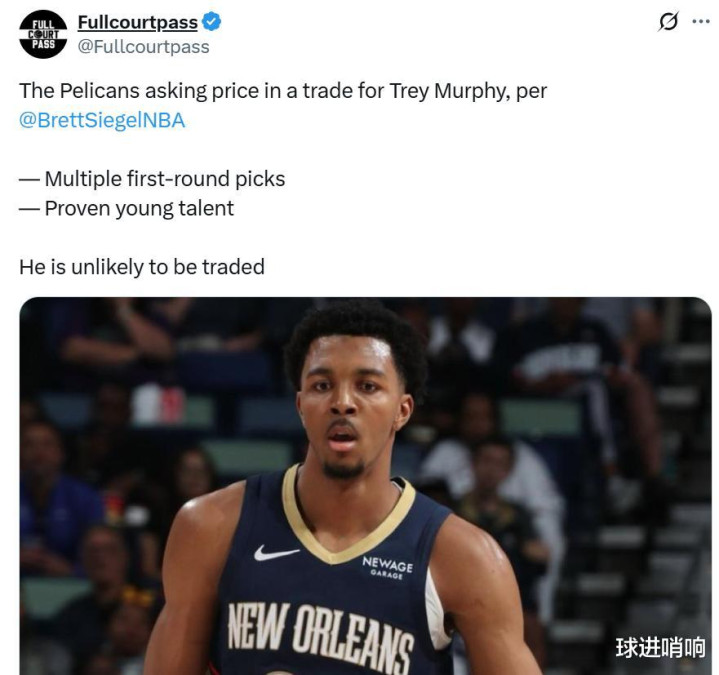The height and width of the screenshot is (675, 719).
Task: Open the Grok slashed-circle icon
Action: click(x=668, y=22)
